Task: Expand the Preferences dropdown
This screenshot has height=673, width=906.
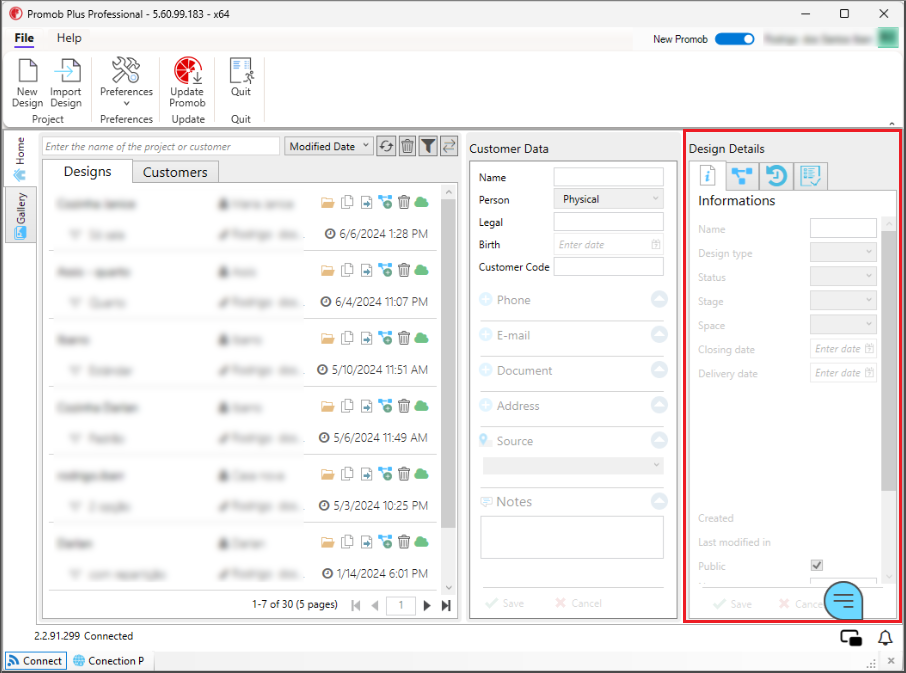Action: click(126, 103)
